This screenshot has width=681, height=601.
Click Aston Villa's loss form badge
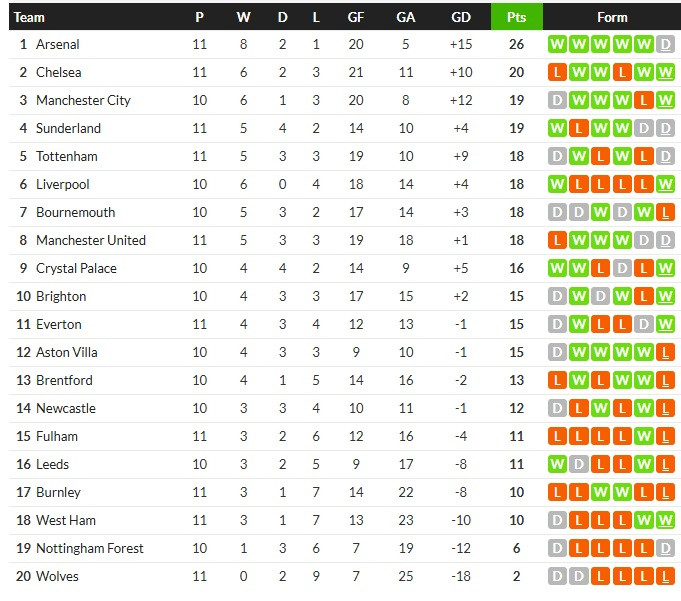pos(666,352)
